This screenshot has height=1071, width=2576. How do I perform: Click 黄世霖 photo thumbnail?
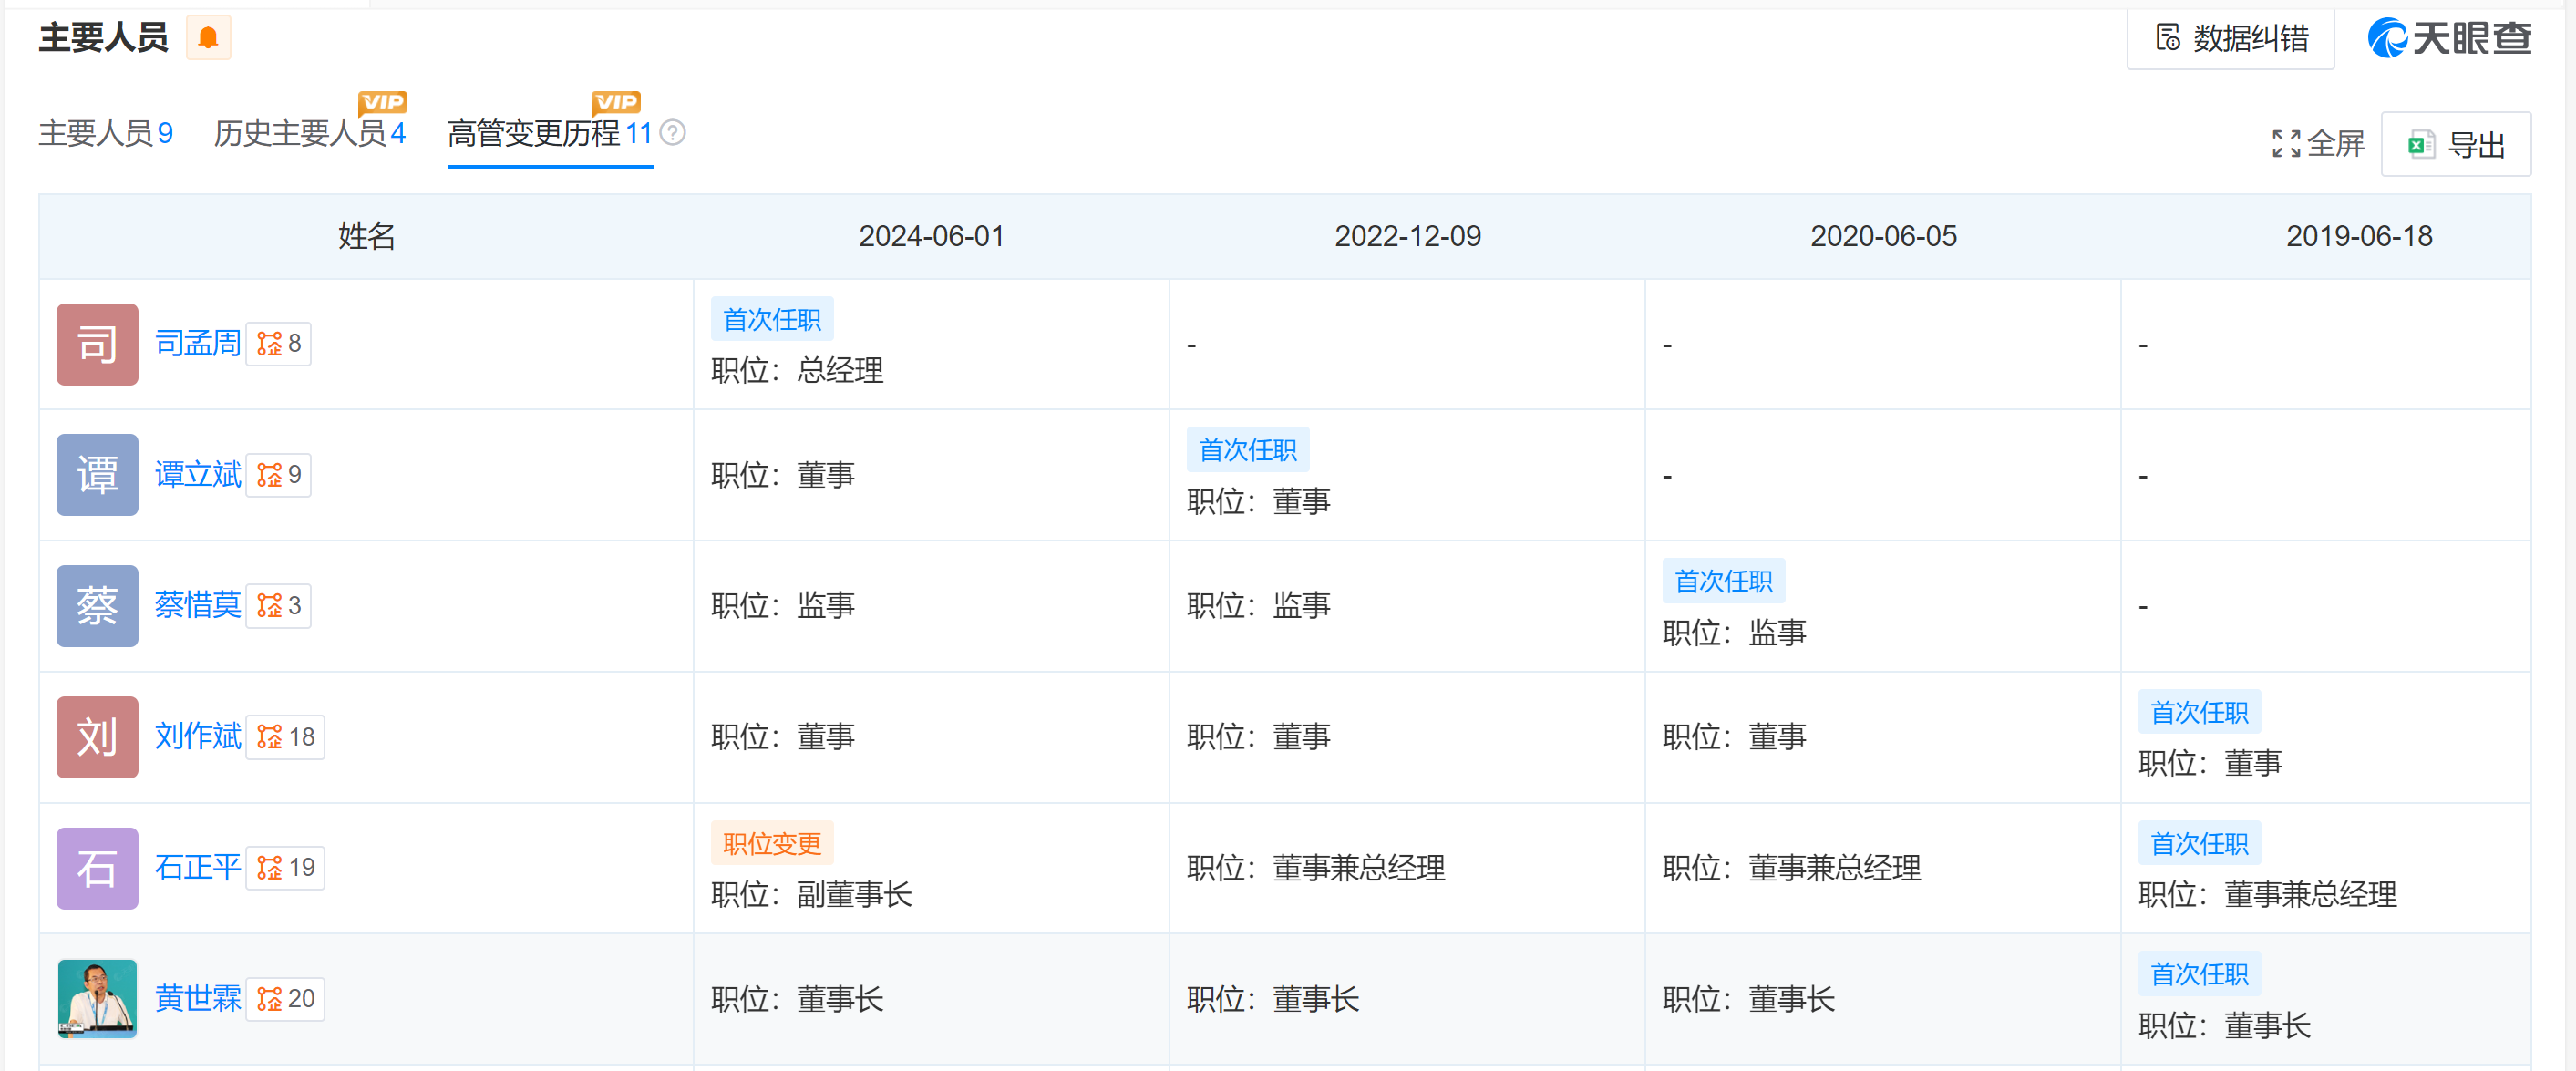tap(97, 998)
